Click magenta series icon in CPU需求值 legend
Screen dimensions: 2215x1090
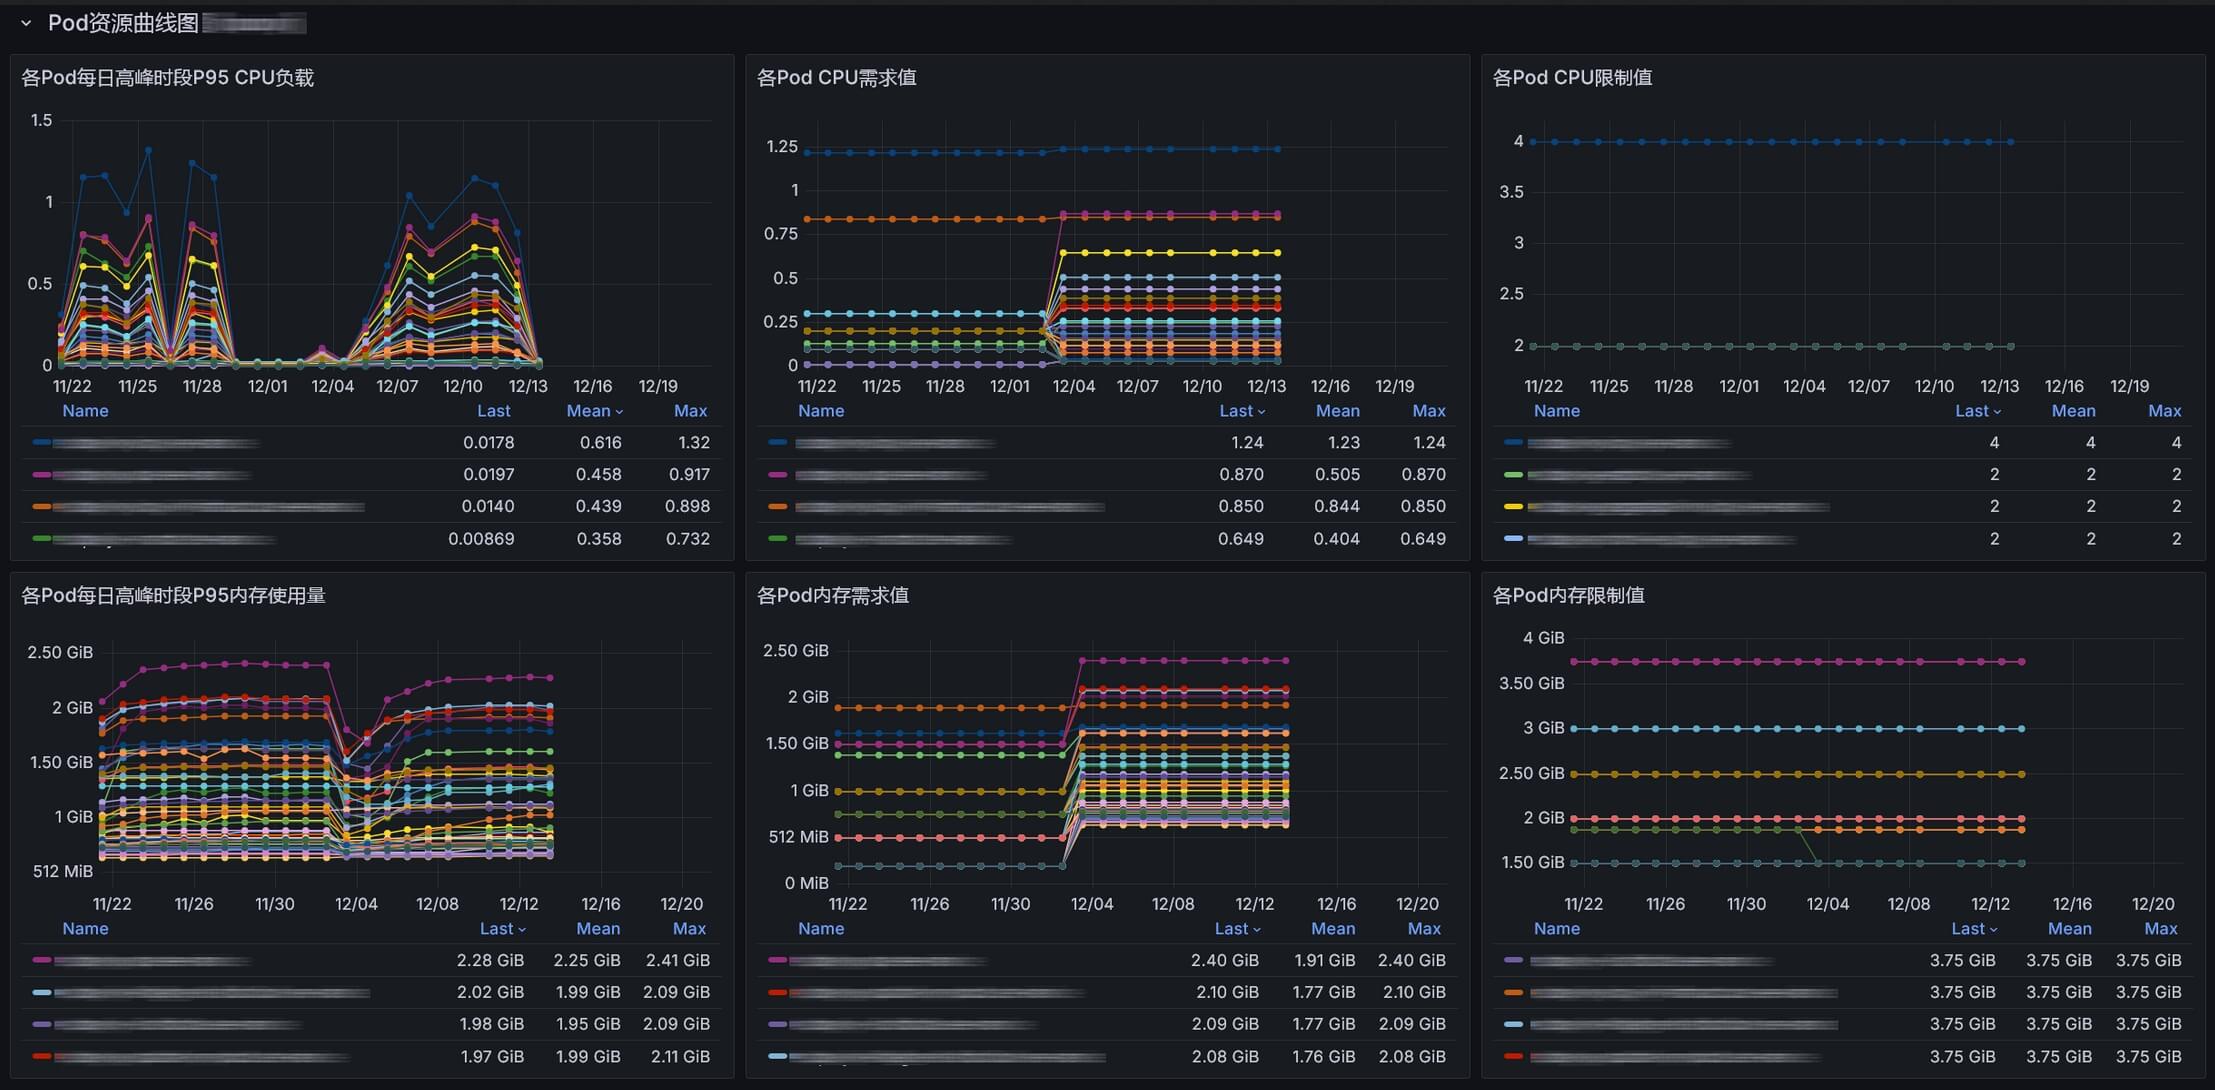pyautogui.click(x=778, y=475)
